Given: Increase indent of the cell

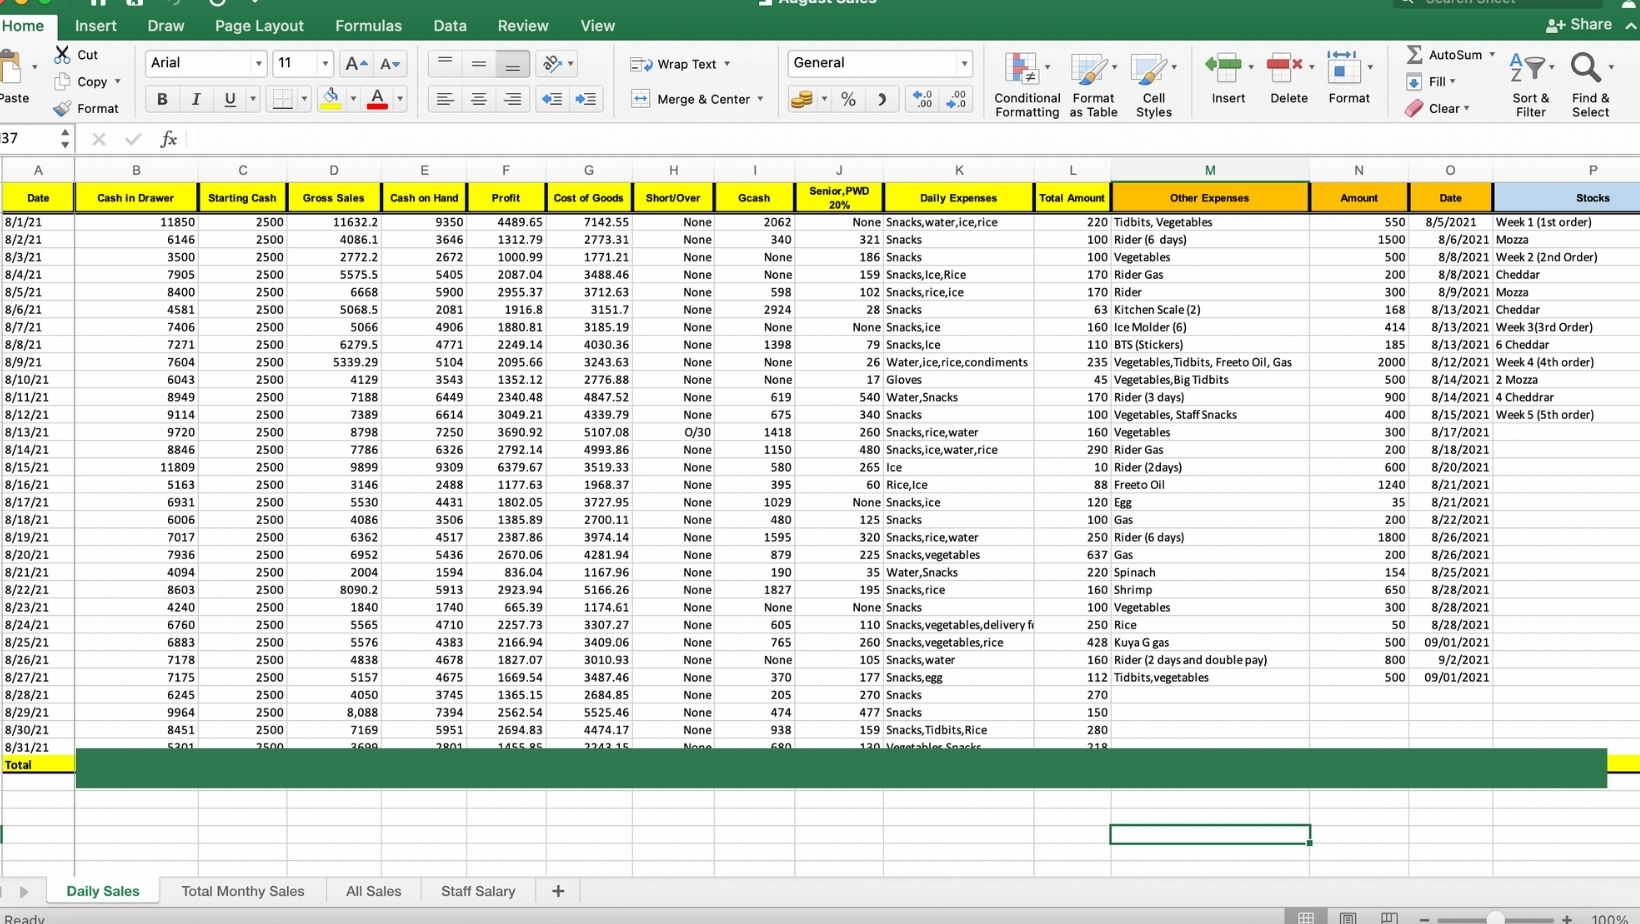Looking at the screenshot, I should point(586,99).
